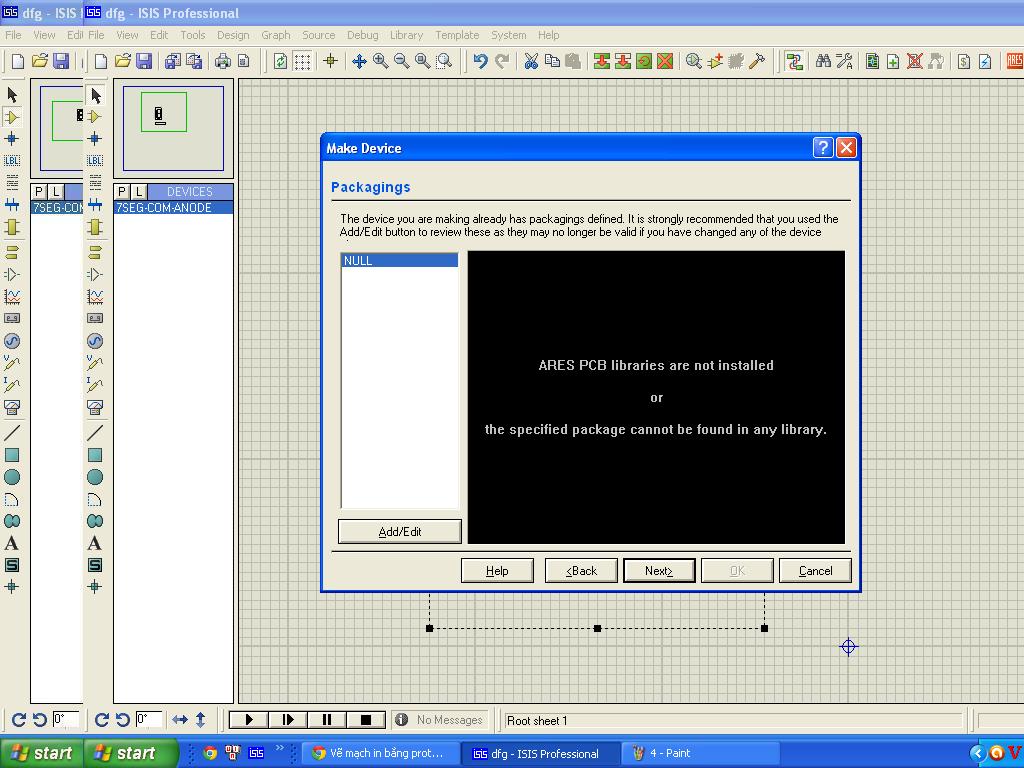This screenshot has height=768, width=1024.
Task: Click the Make Device question mark button
Action: tap(823, 148)
